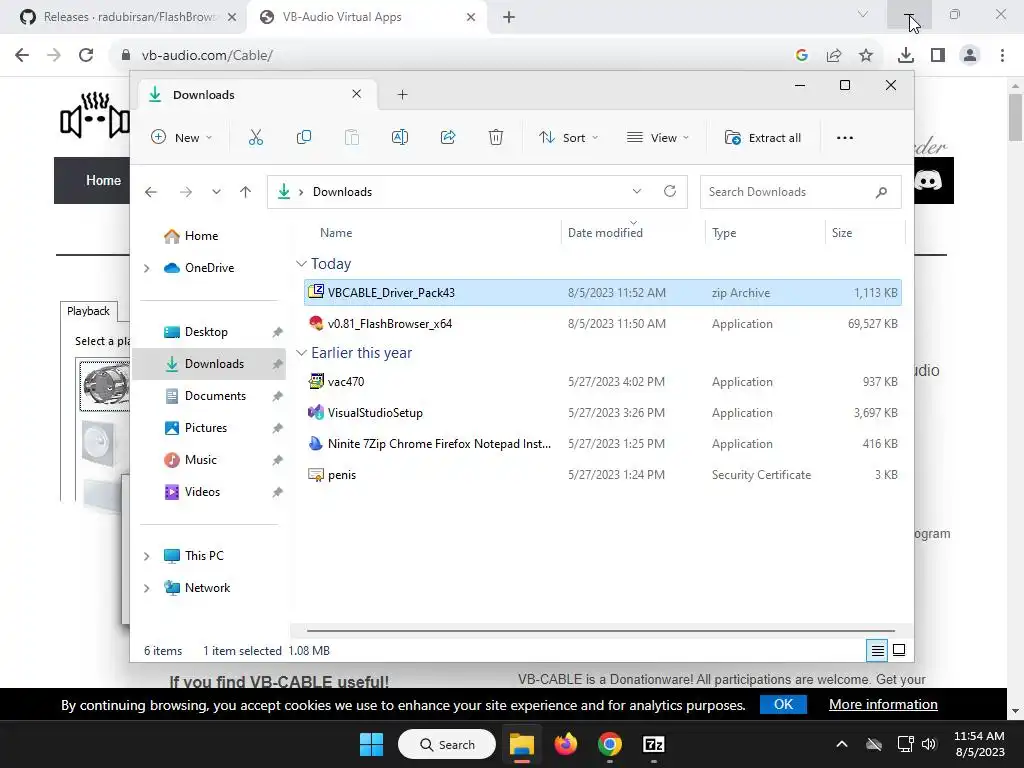Select the v0.81_FlashBrowser_x64 file
Image resolution: width=1024 pixels, height=768 pixels.
point(603,324)
